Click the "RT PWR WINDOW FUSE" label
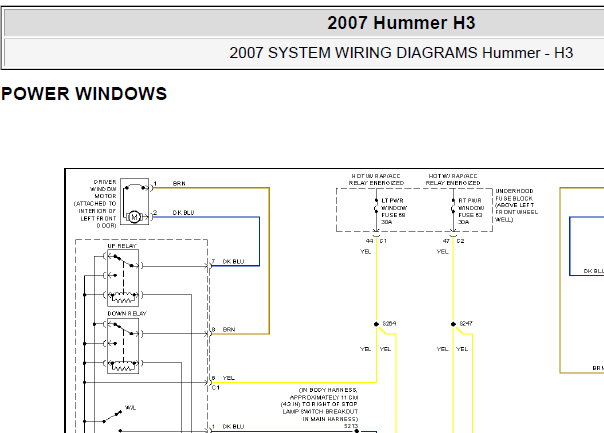604x433 pixels. [471, 211]
